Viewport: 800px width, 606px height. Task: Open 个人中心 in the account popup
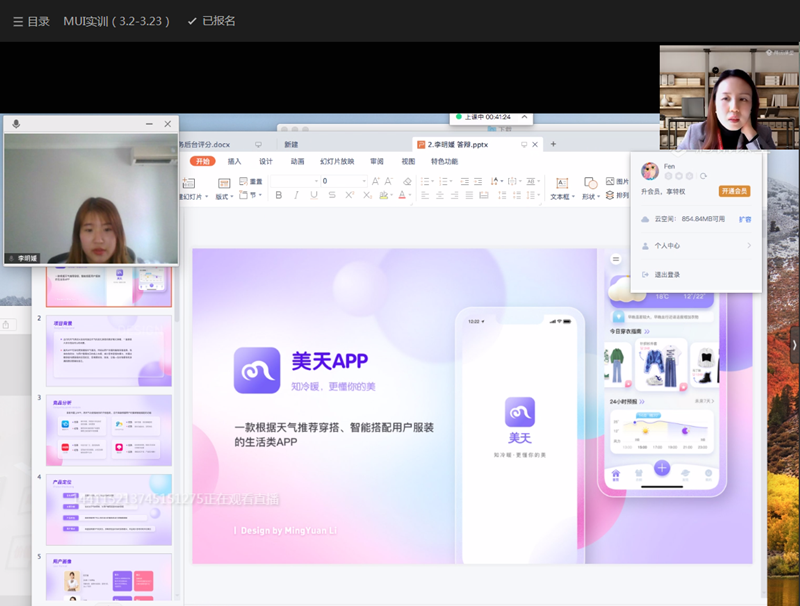point(696,246)
